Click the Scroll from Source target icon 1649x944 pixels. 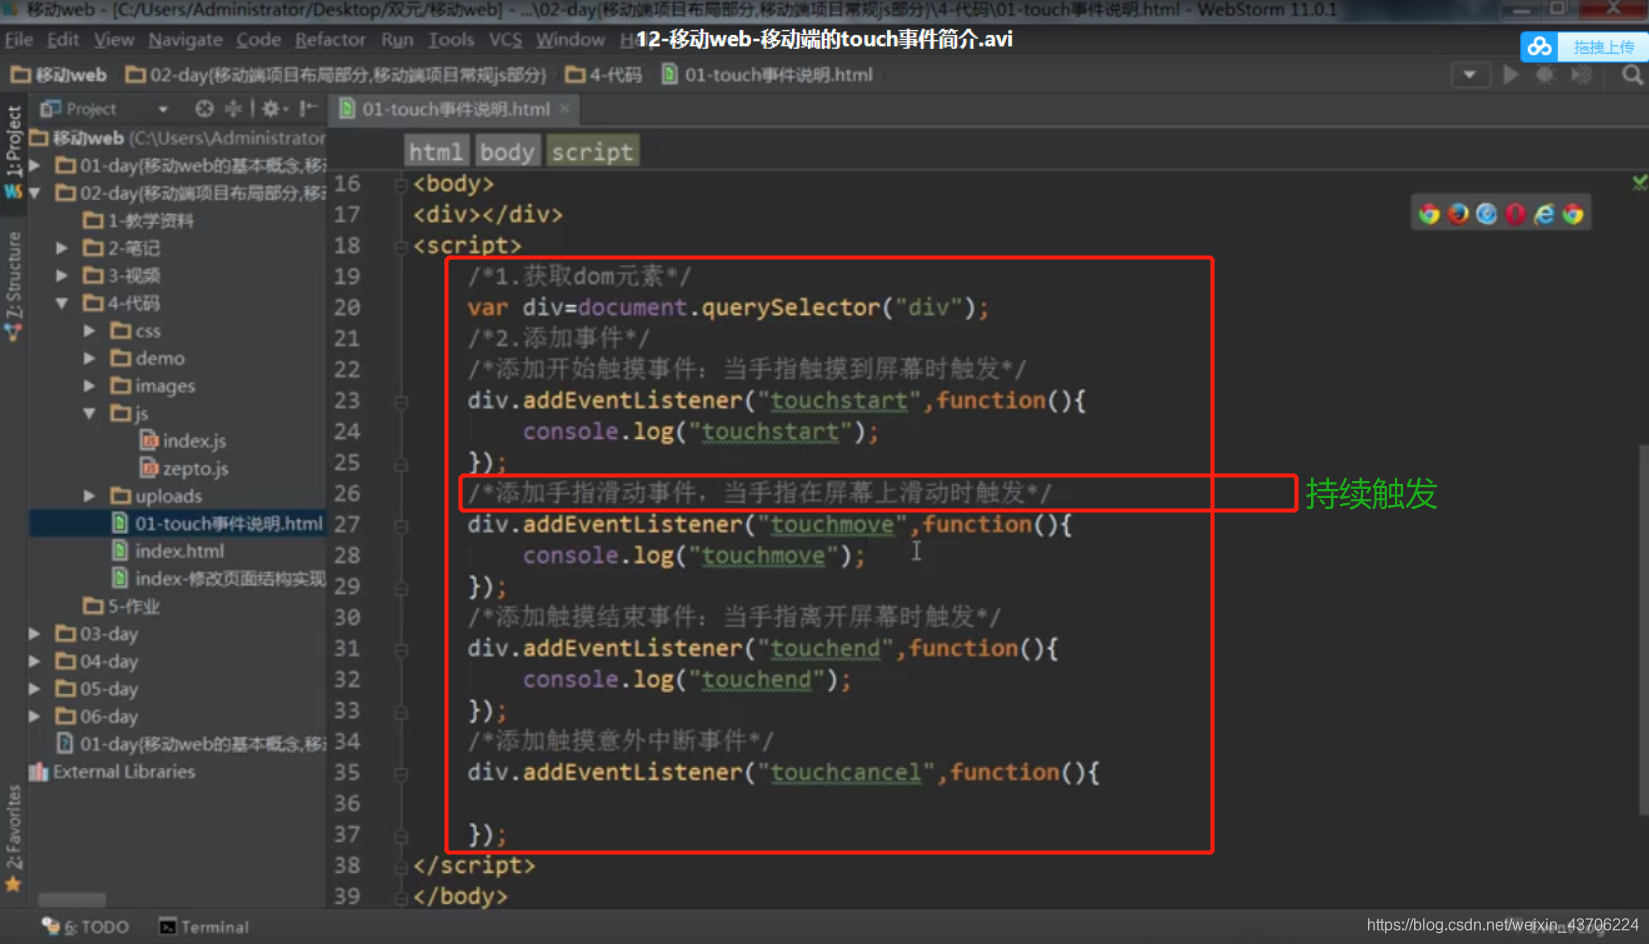(204, 108)
